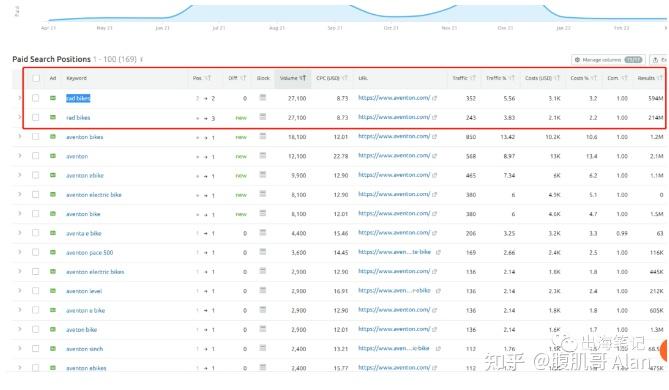Screen dimensions: 669x390
Task: Expand the aventon e bike row chevron
Action: coord(20,310)
